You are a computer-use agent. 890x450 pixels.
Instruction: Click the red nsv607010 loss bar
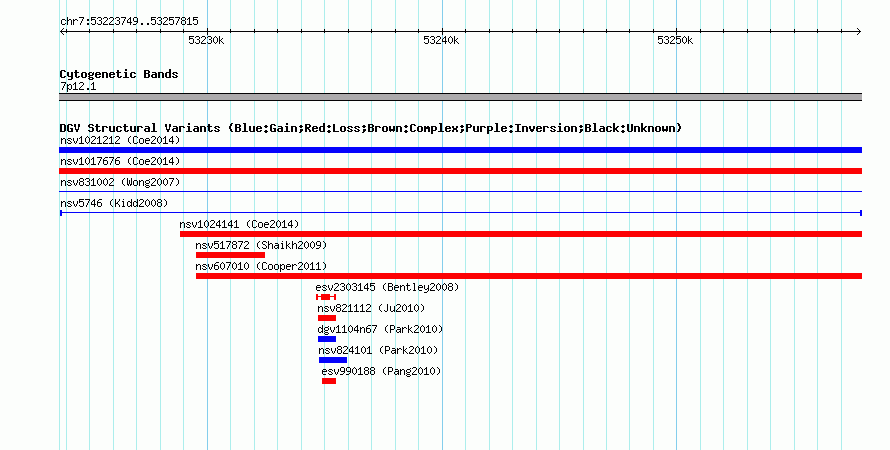[x=529, y=276]
